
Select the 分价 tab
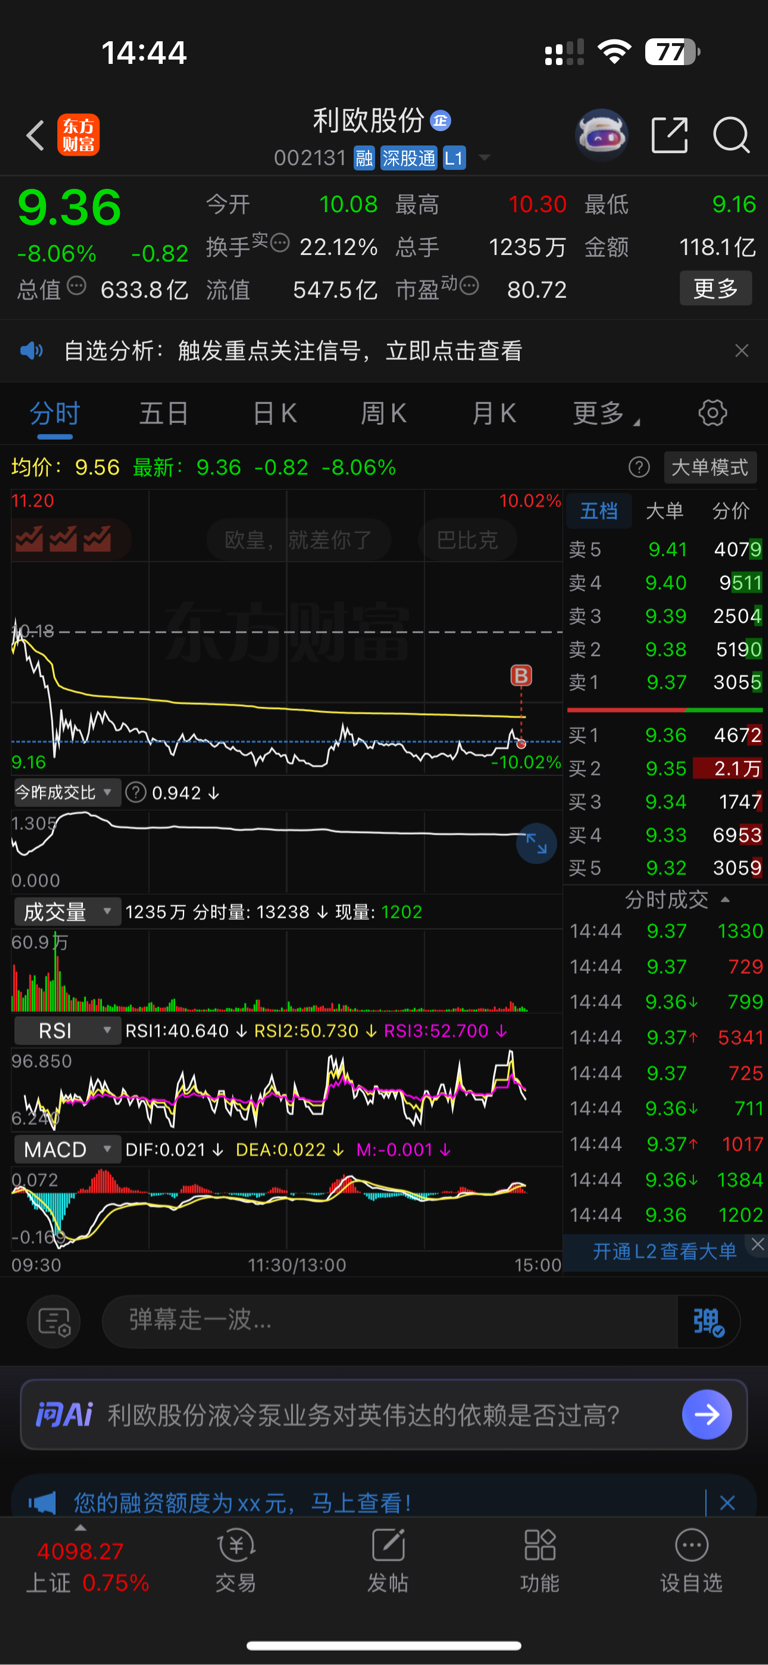point(731,511)
